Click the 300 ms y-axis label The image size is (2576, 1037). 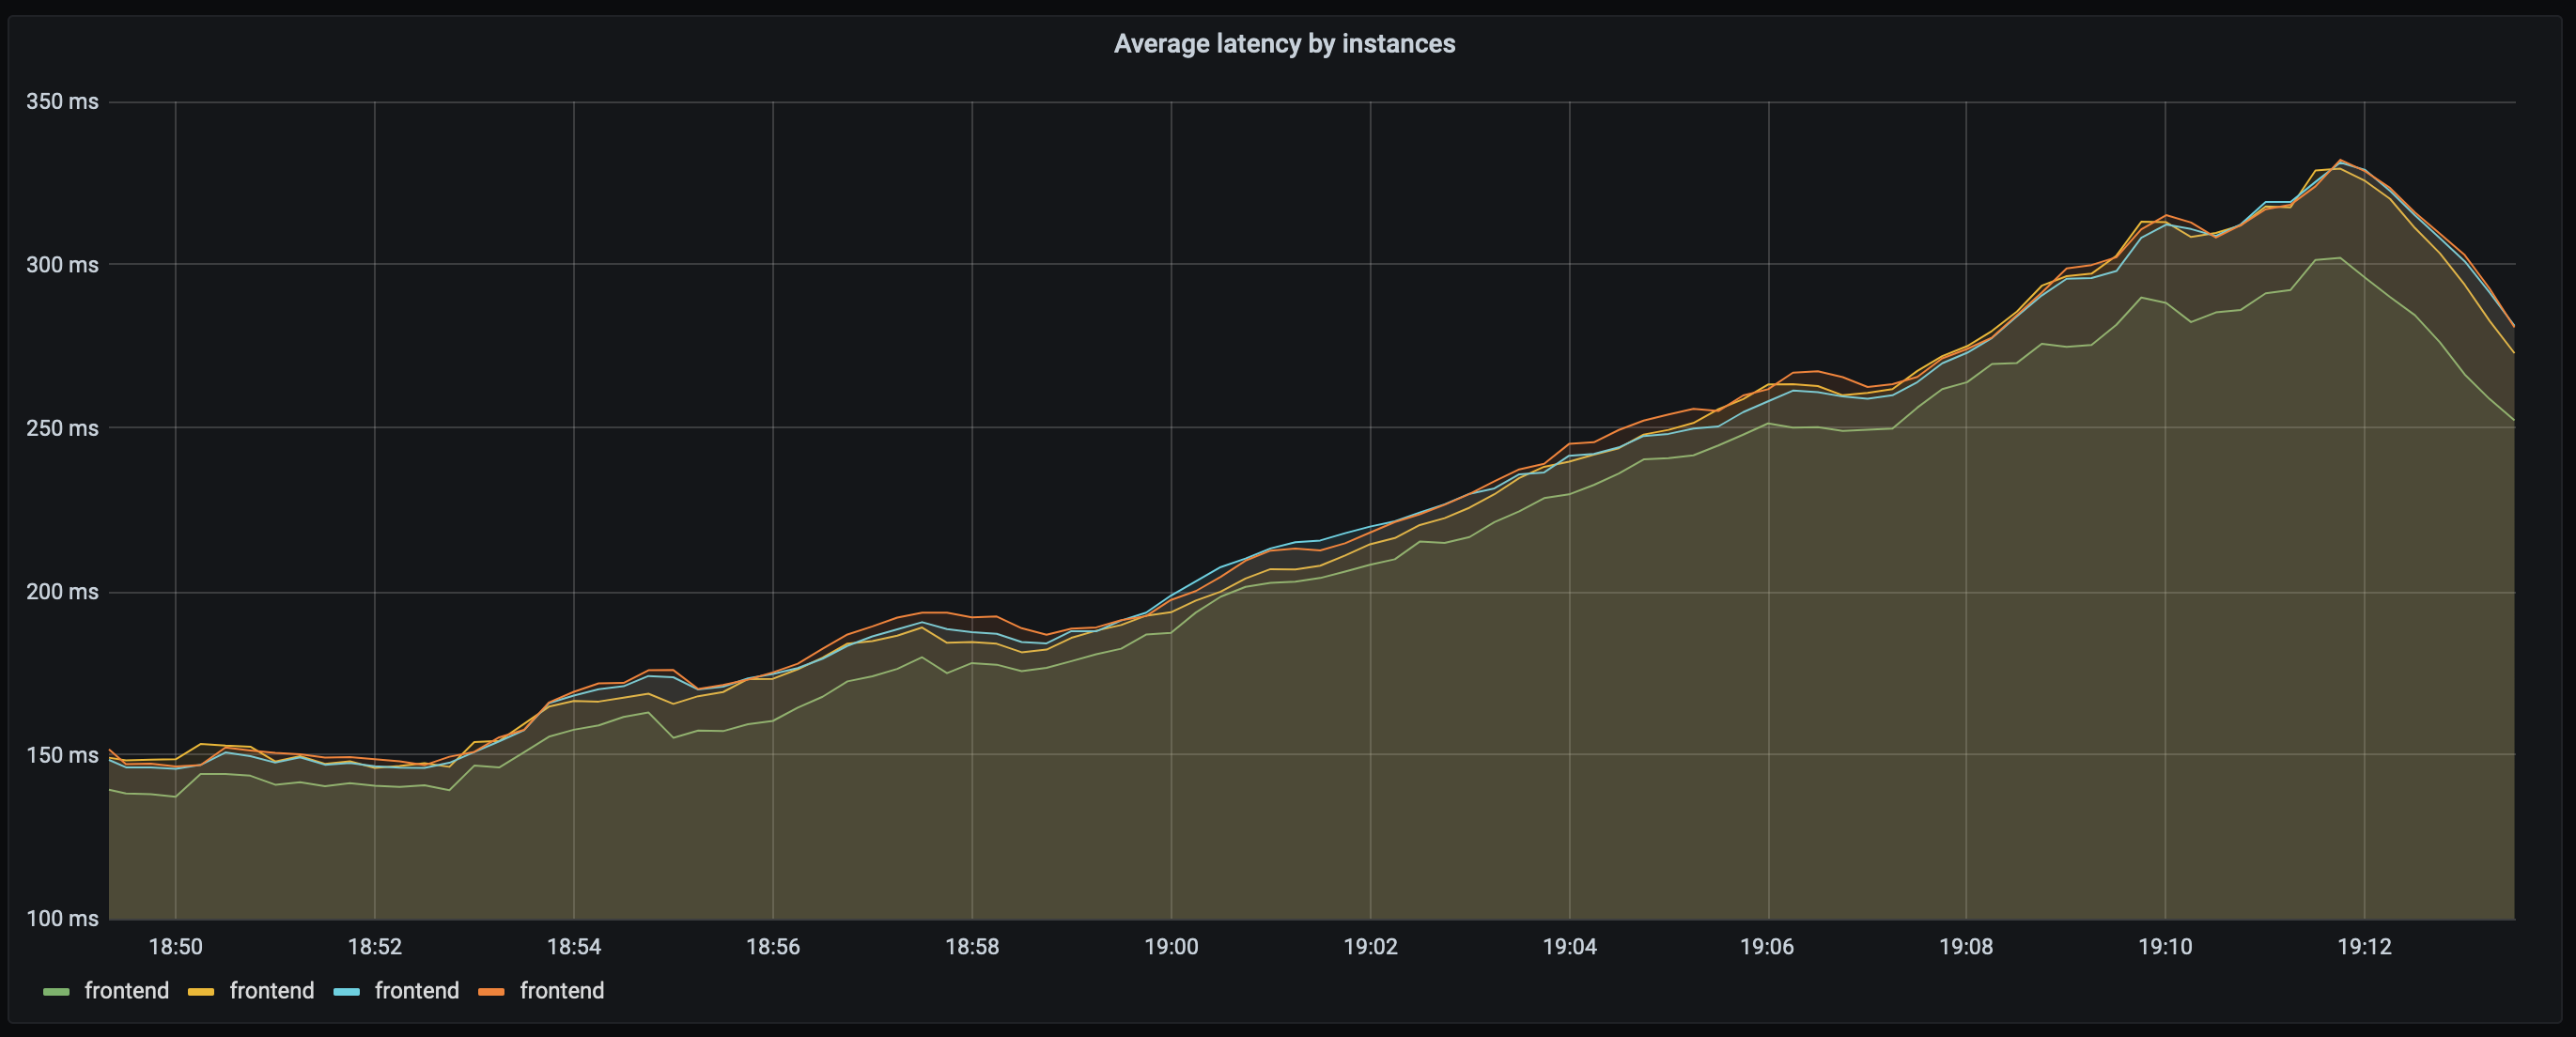pos(62,265)
